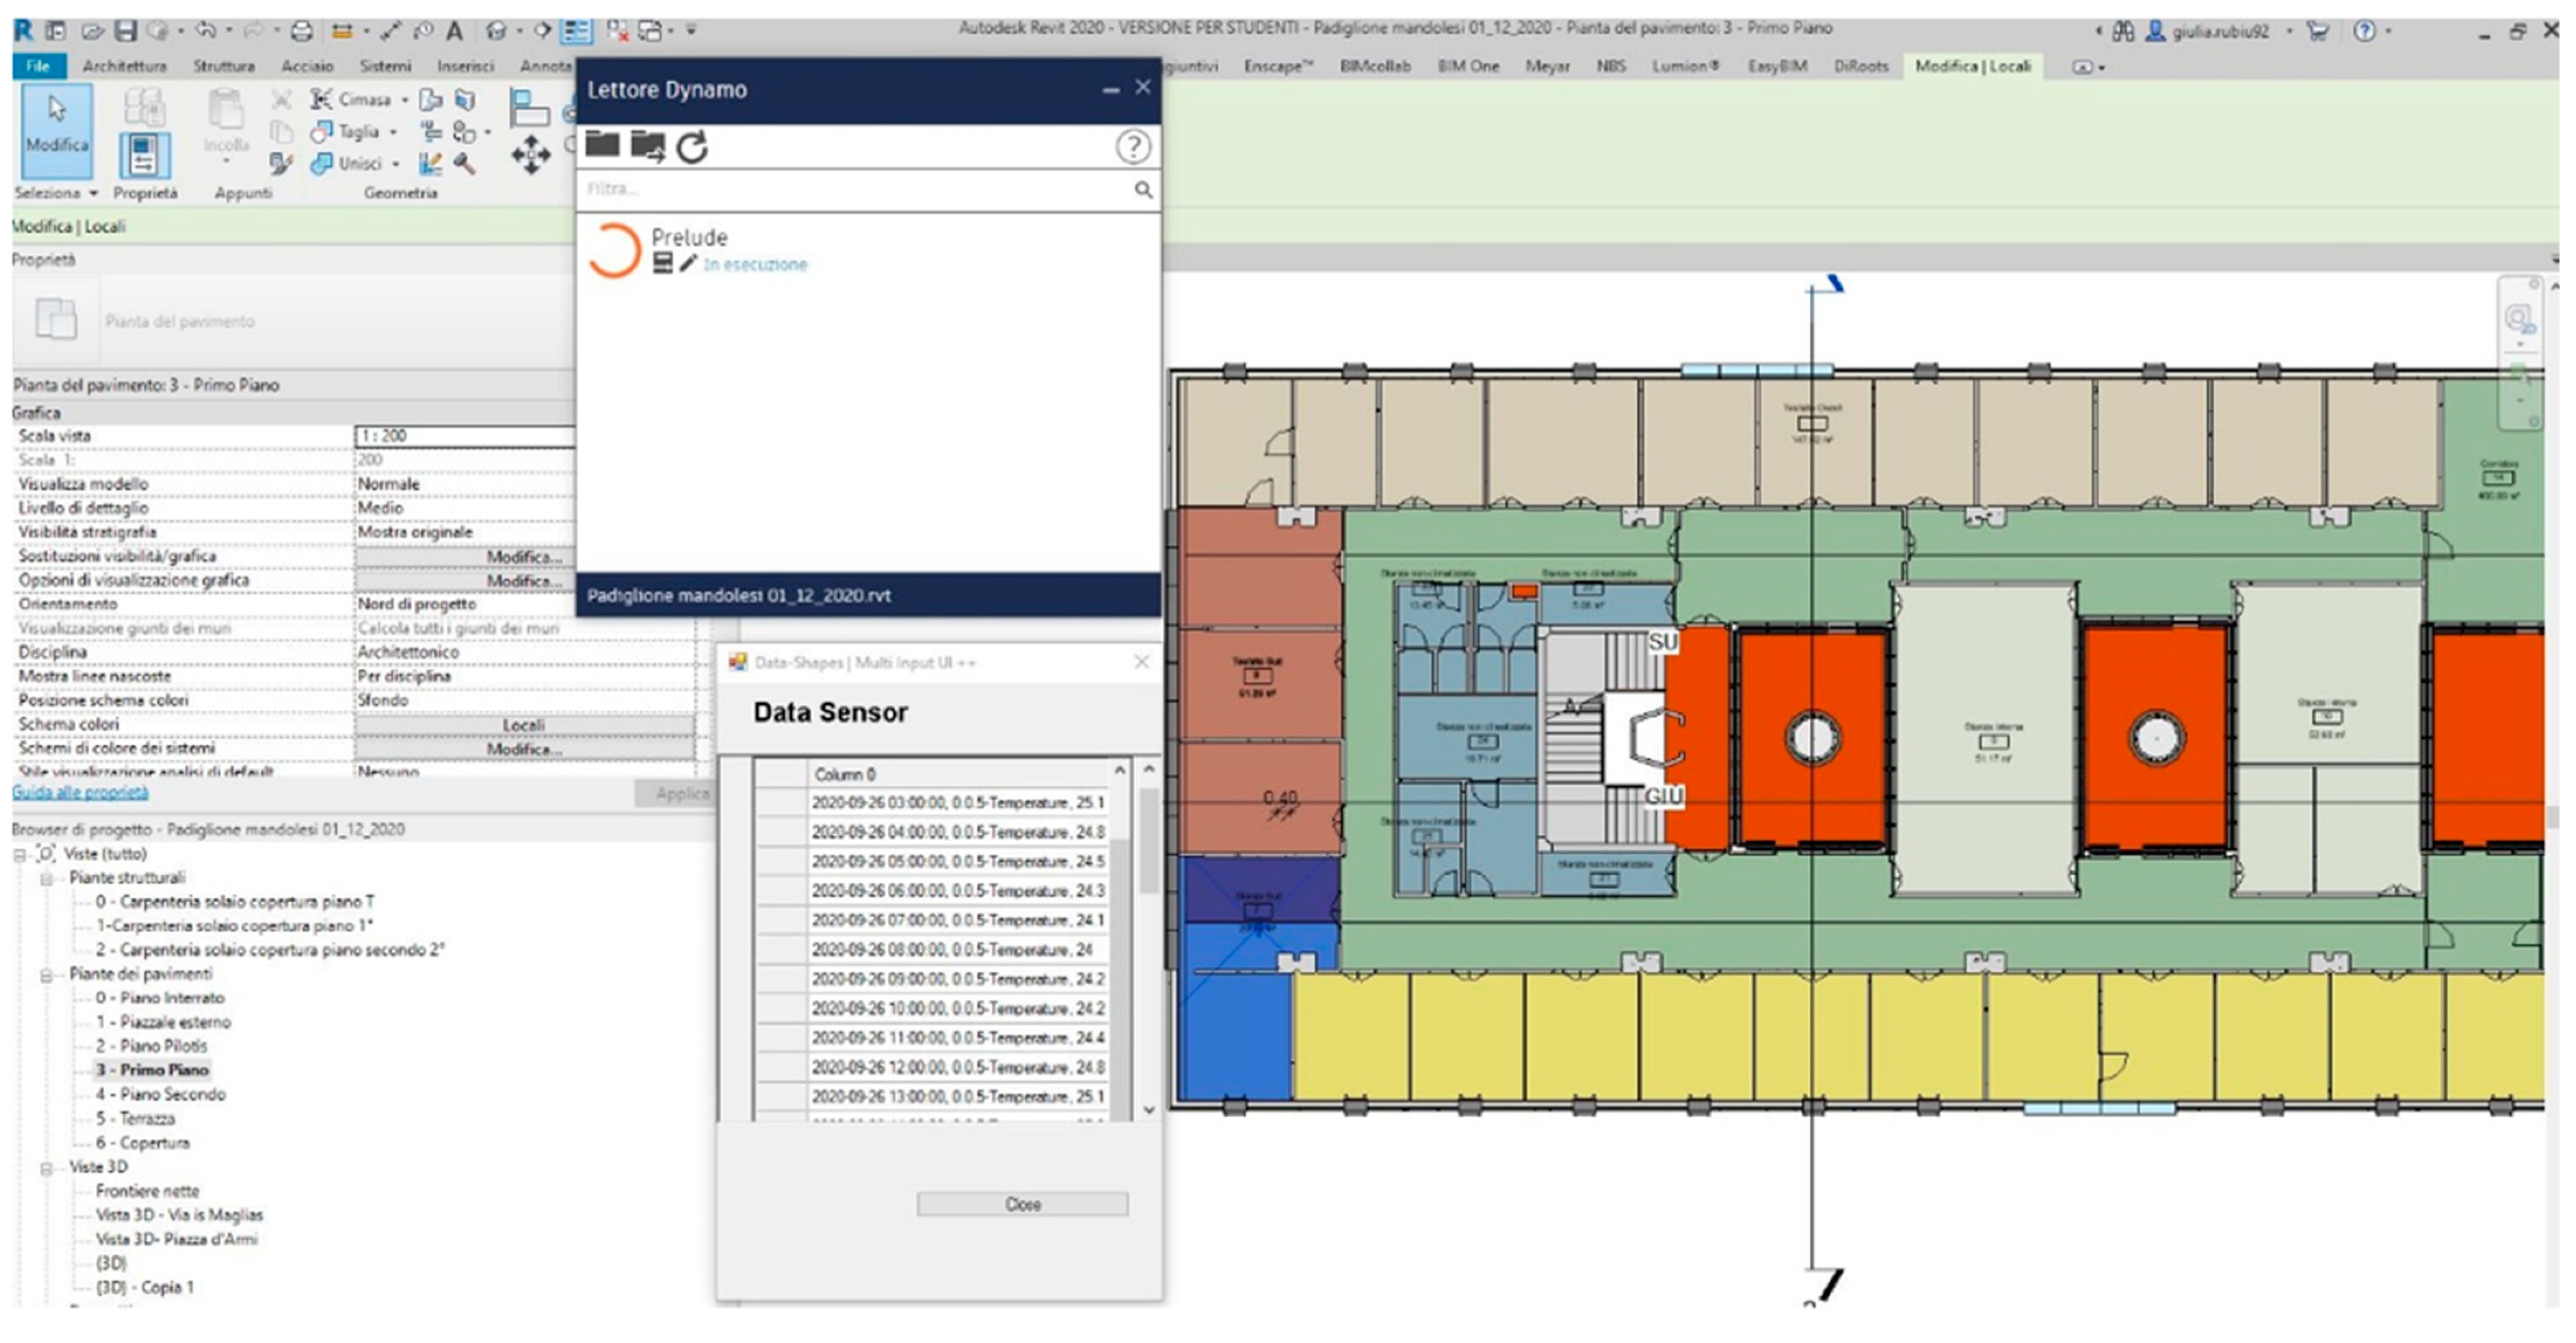Click the Filtra search field in Dynamo player
This screenshot has height=1343, width=2576.
[850, 189]
